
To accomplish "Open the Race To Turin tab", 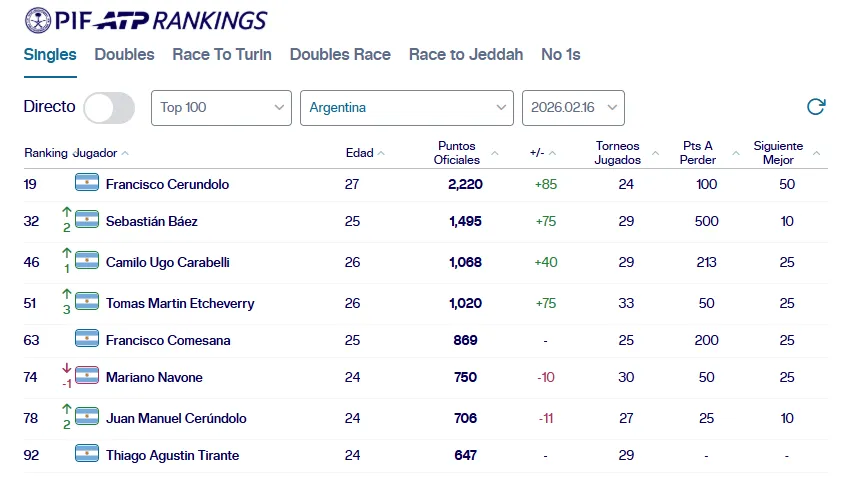I will (x=222, y=54).
